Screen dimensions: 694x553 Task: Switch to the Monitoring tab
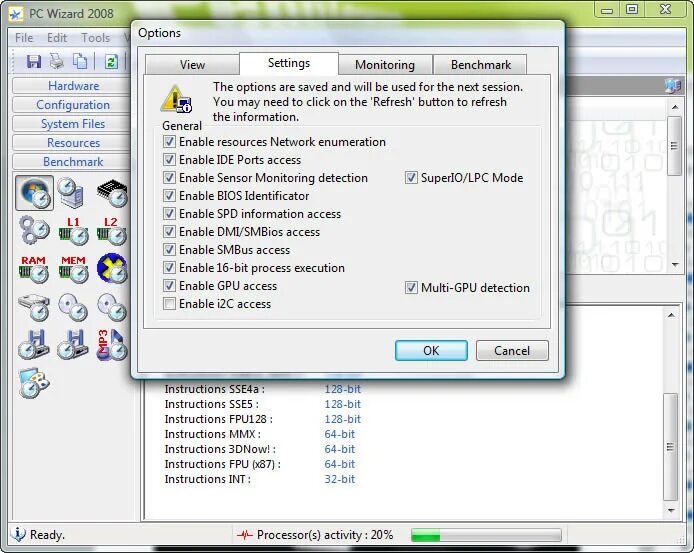pos(385,65)
